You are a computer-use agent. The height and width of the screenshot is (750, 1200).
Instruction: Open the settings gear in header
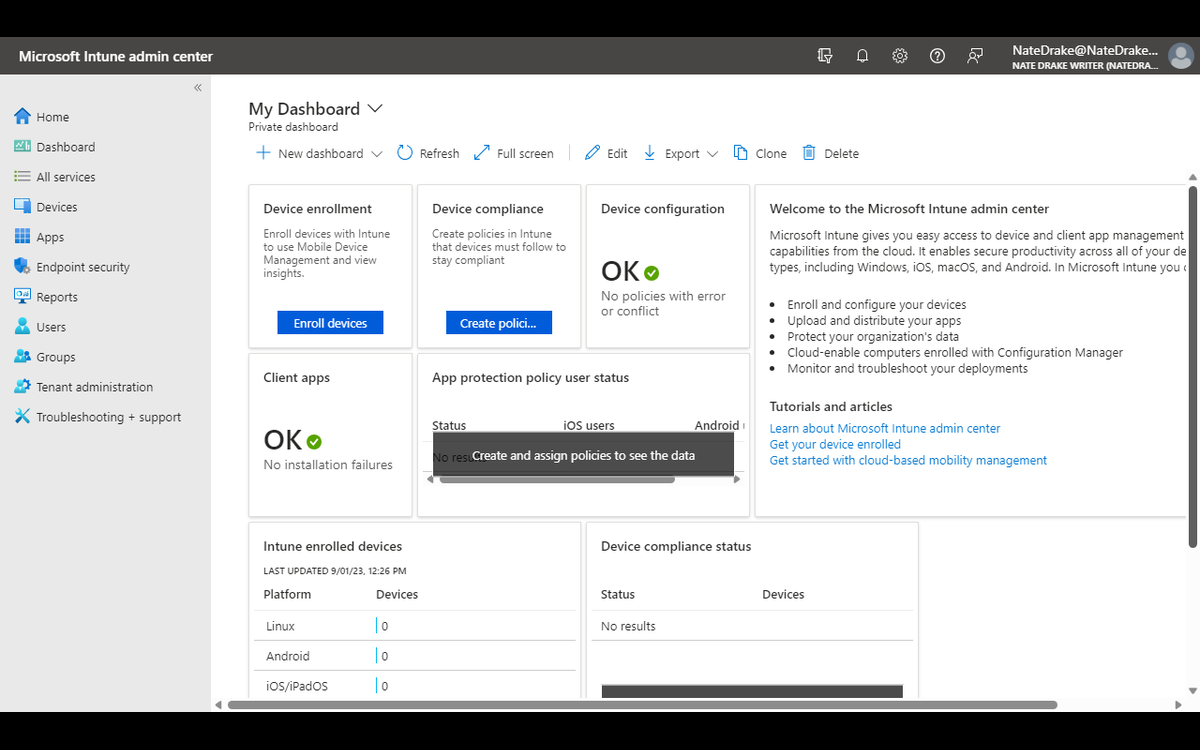point(900,56)
